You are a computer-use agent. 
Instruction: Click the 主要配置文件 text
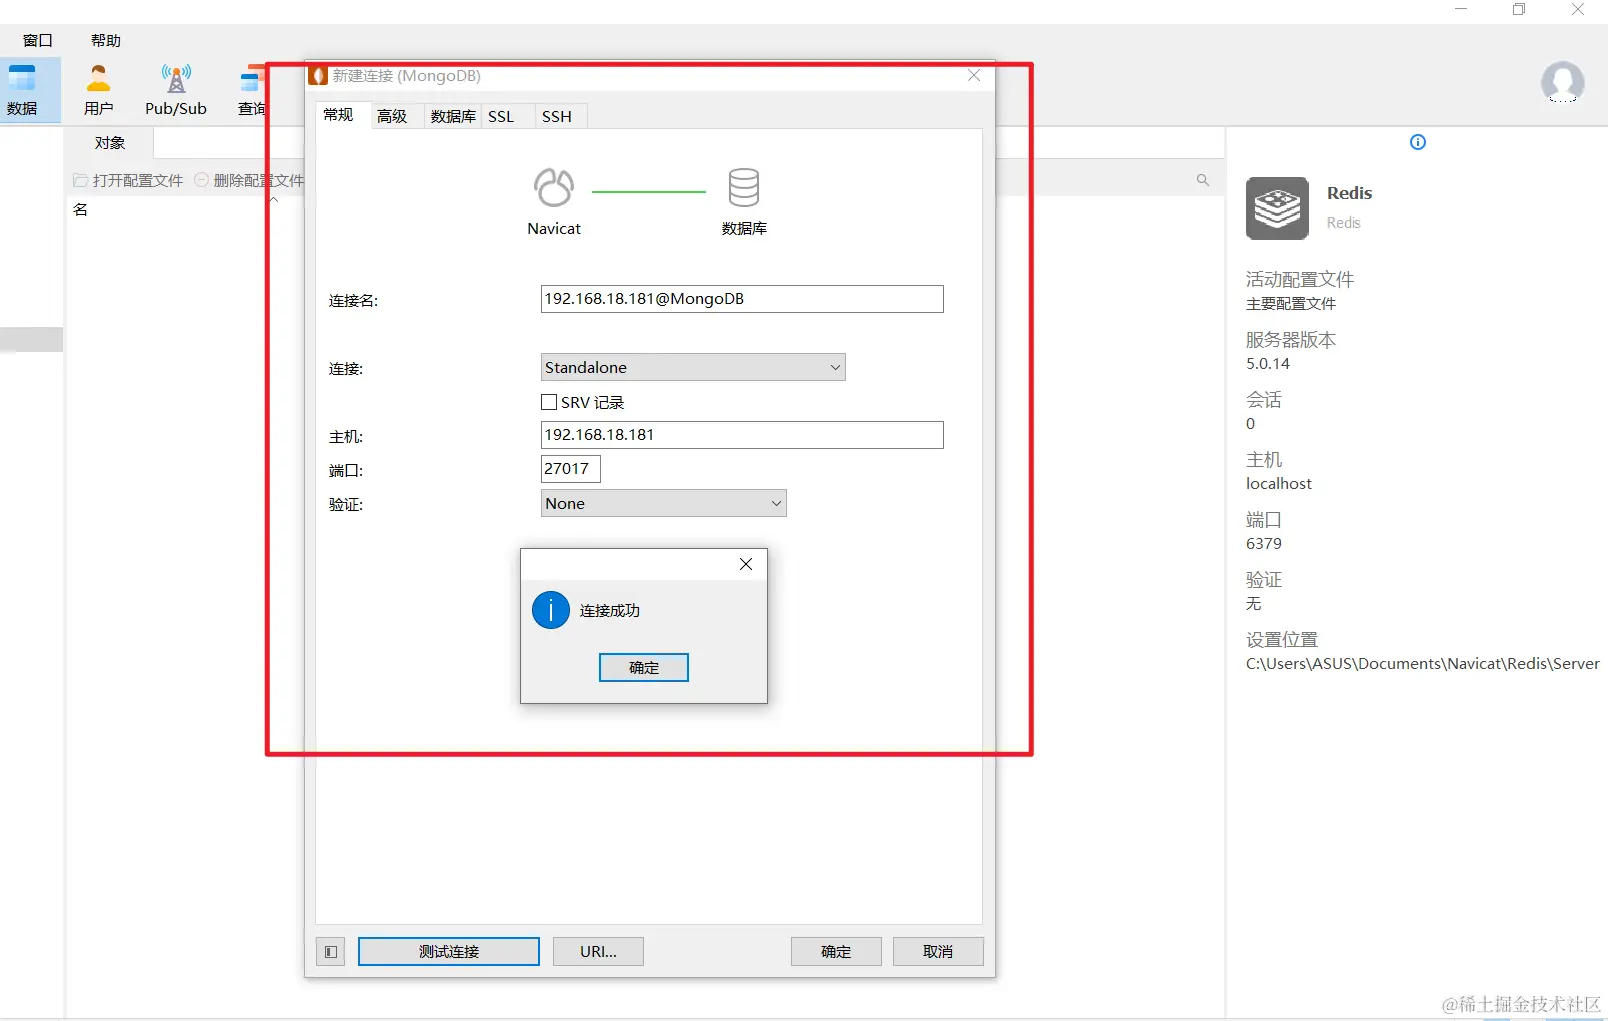coord(1291,304)
